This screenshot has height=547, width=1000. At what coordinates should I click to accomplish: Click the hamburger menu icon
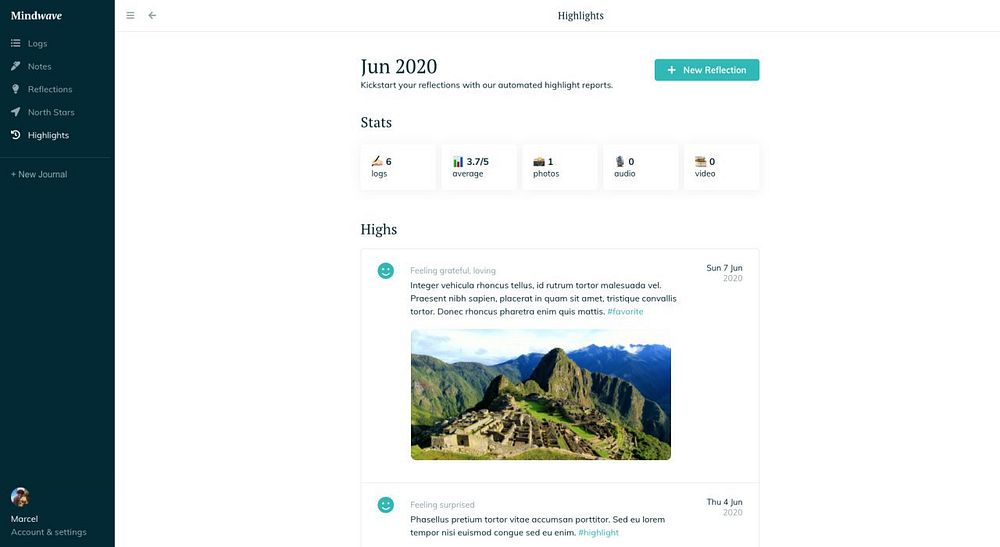click(130, 16)
